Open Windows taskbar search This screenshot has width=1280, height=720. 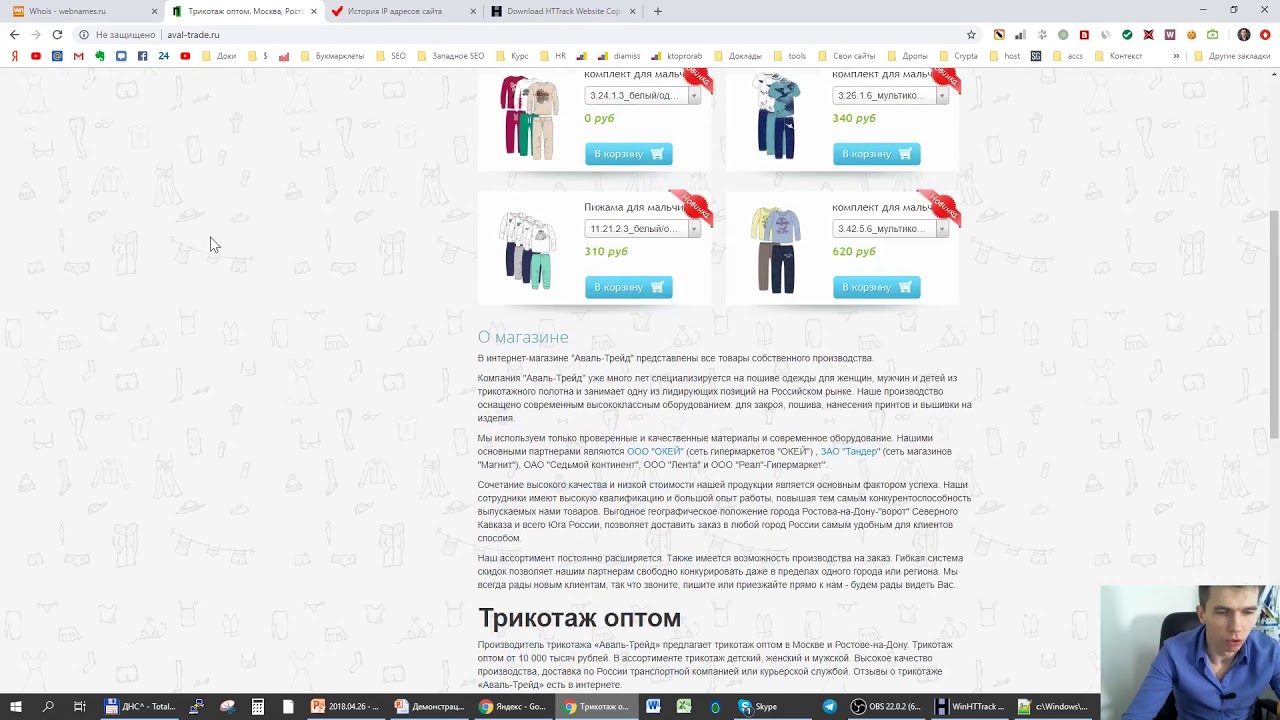tap(47, 706)
